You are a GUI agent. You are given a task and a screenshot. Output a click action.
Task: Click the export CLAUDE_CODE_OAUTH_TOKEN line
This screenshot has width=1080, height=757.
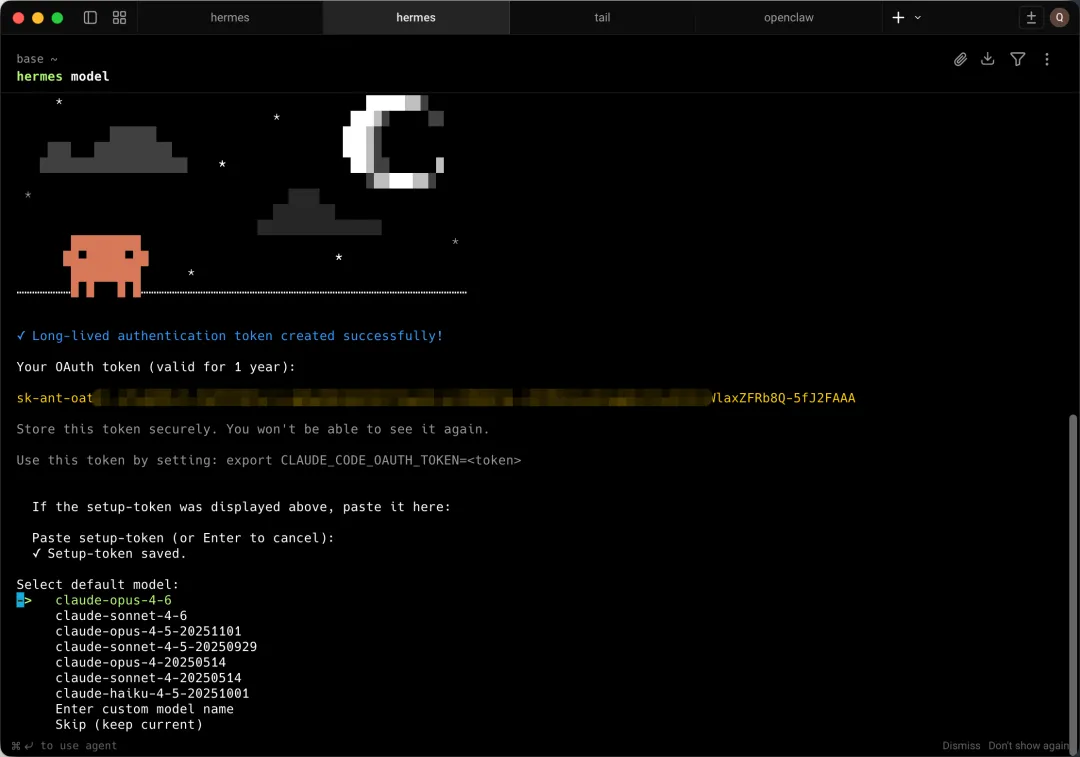point(269,460)
